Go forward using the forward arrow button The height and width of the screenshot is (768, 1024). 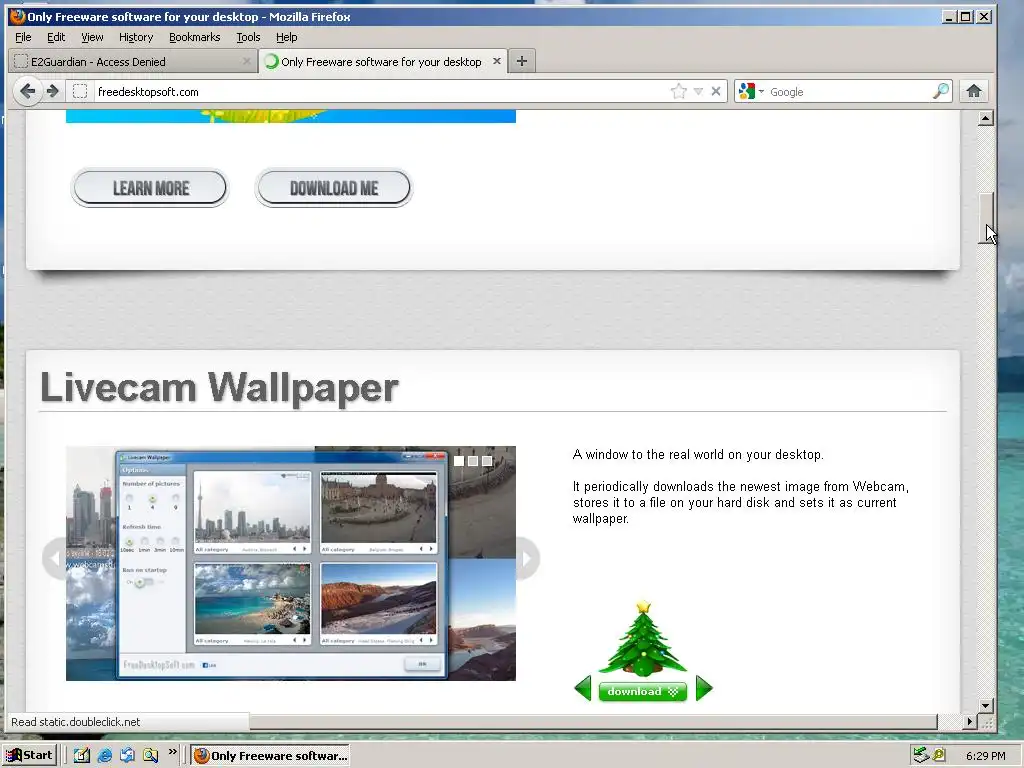54,91
